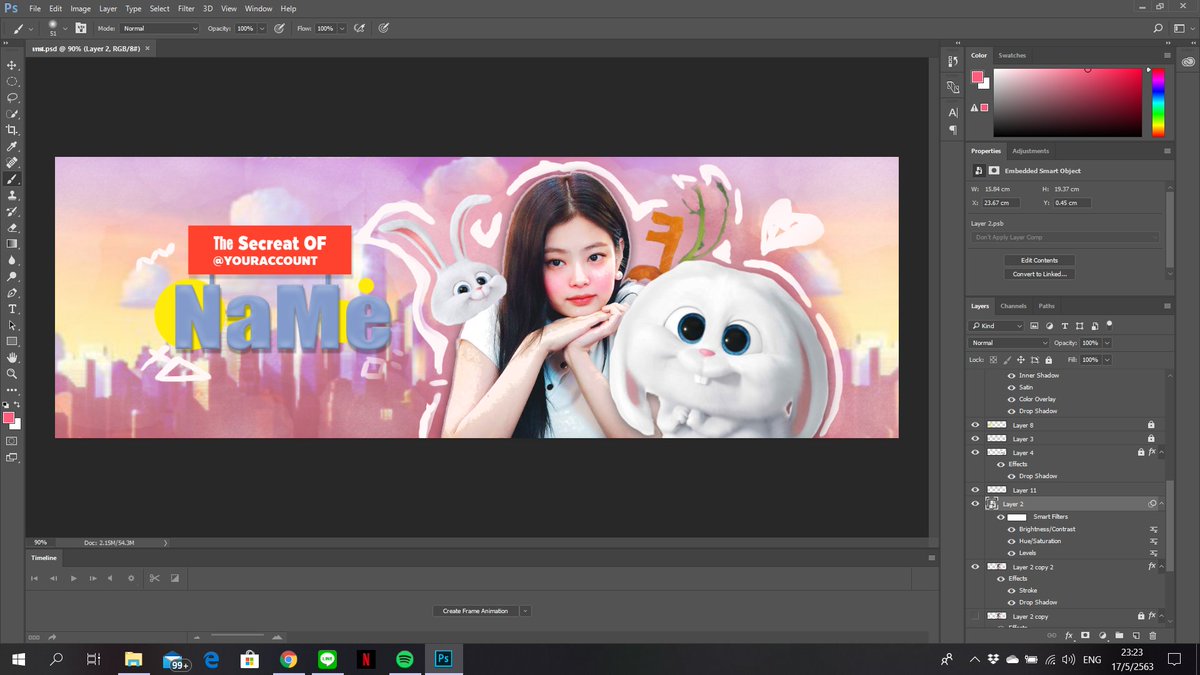Click the create new layer icon

tap(1136, 635)
